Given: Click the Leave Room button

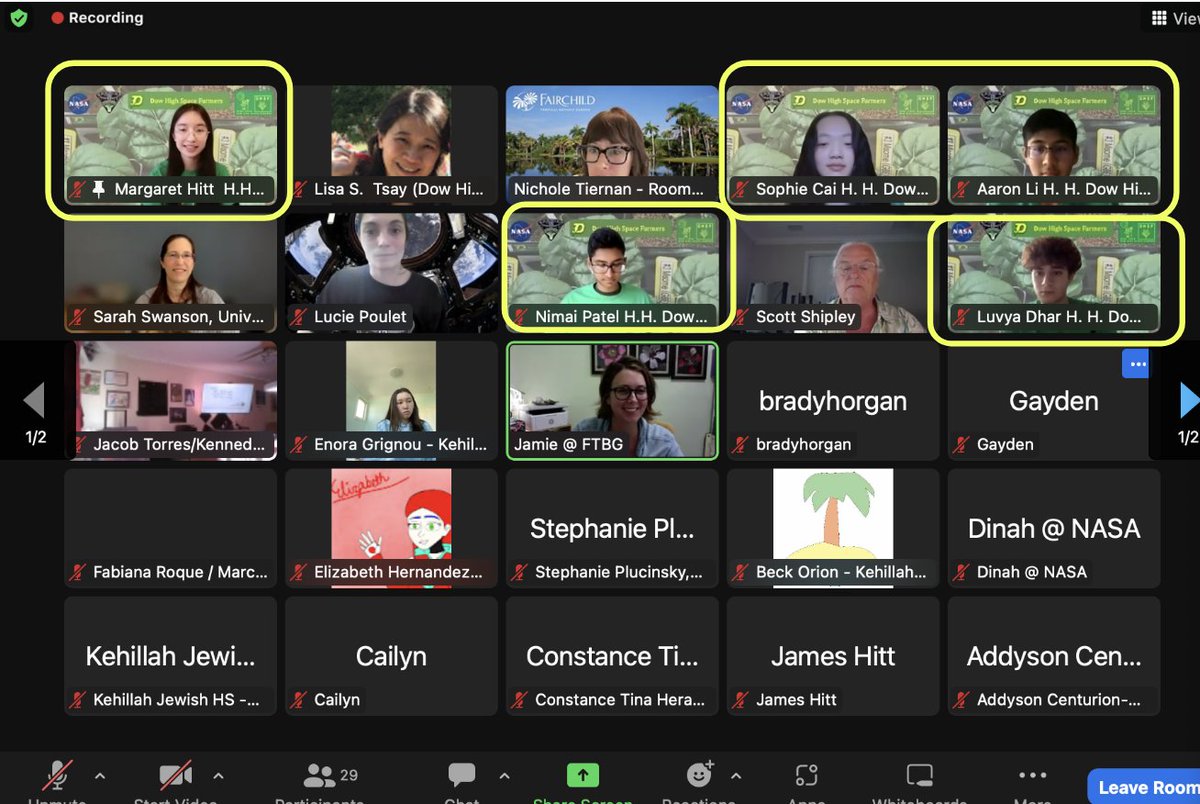Looking at the screenshot, I should (x=1144, y=788).
